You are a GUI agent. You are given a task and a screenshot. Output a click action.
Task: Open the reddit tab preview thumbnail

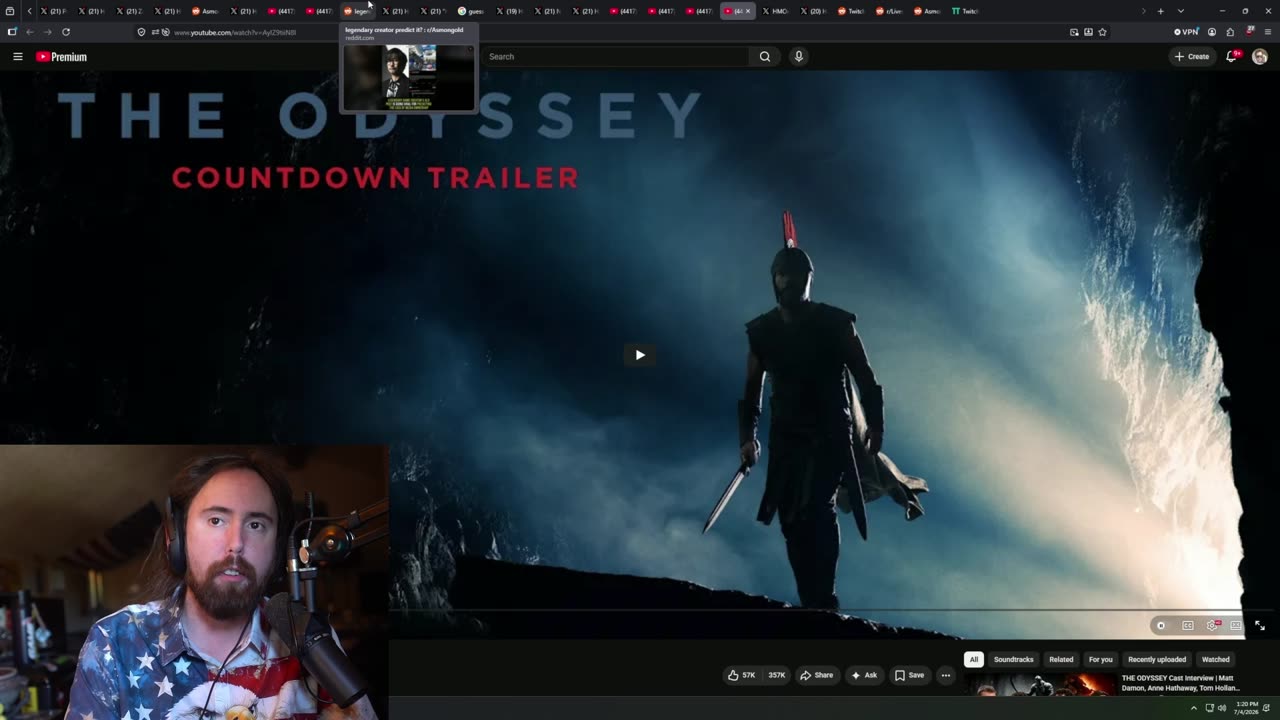409,77
